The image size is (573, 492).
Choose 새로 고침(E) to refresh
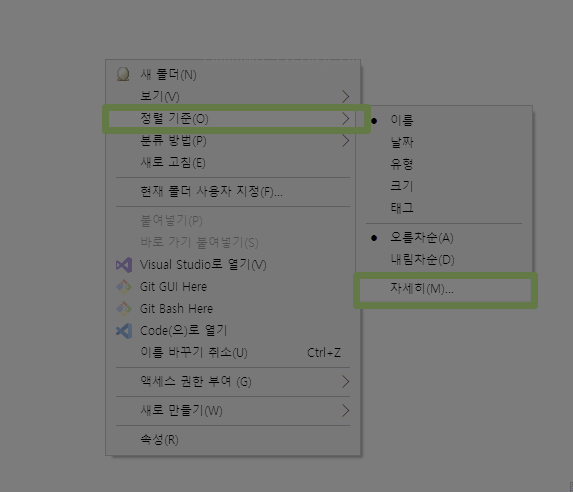[233, 163]
